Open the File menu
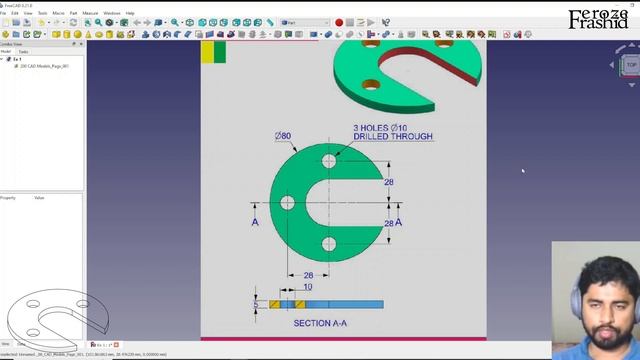The width and height of the screenshot is (640, 360). 3,13
